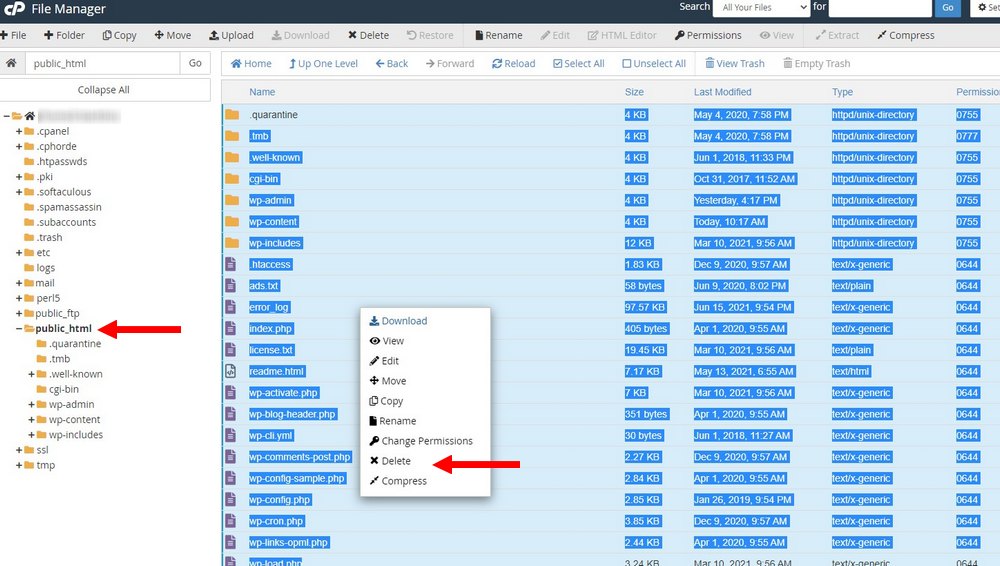Expand the wp-admin folder in tree
The width and height of the screenshot is (1000, 566).
click(32, 405)
